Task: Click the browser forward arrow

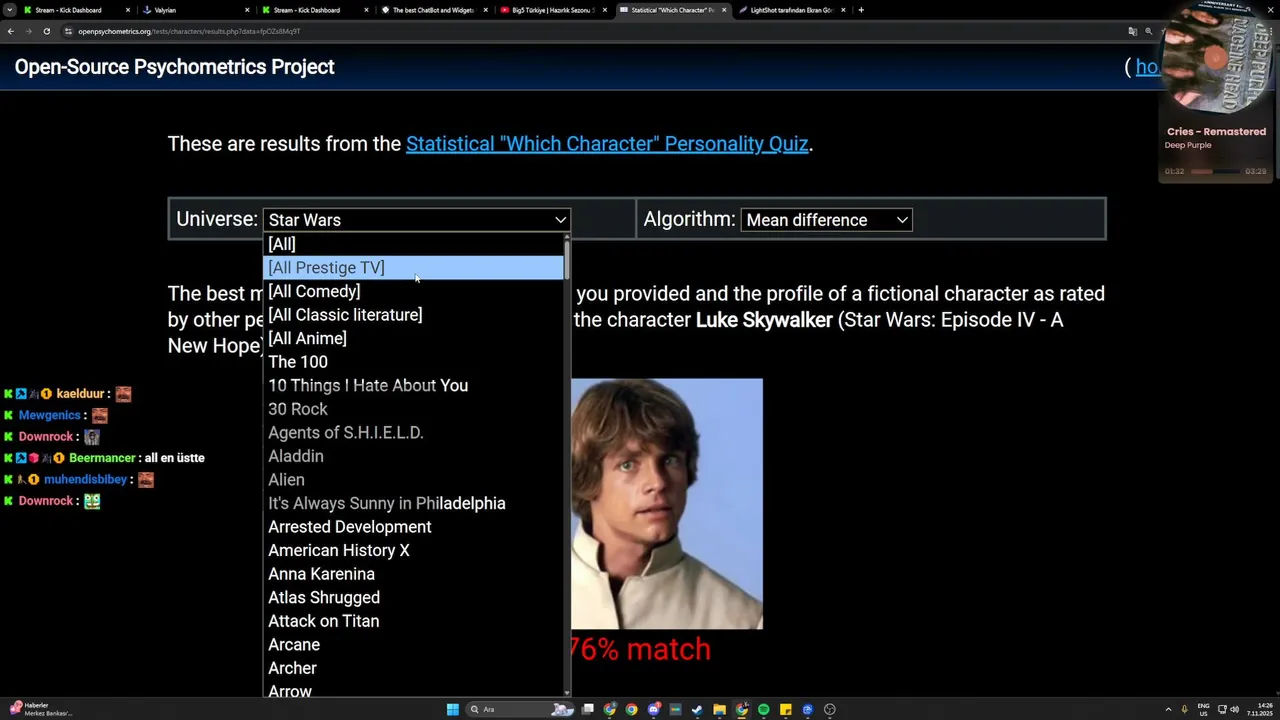Action: point(29,31)
